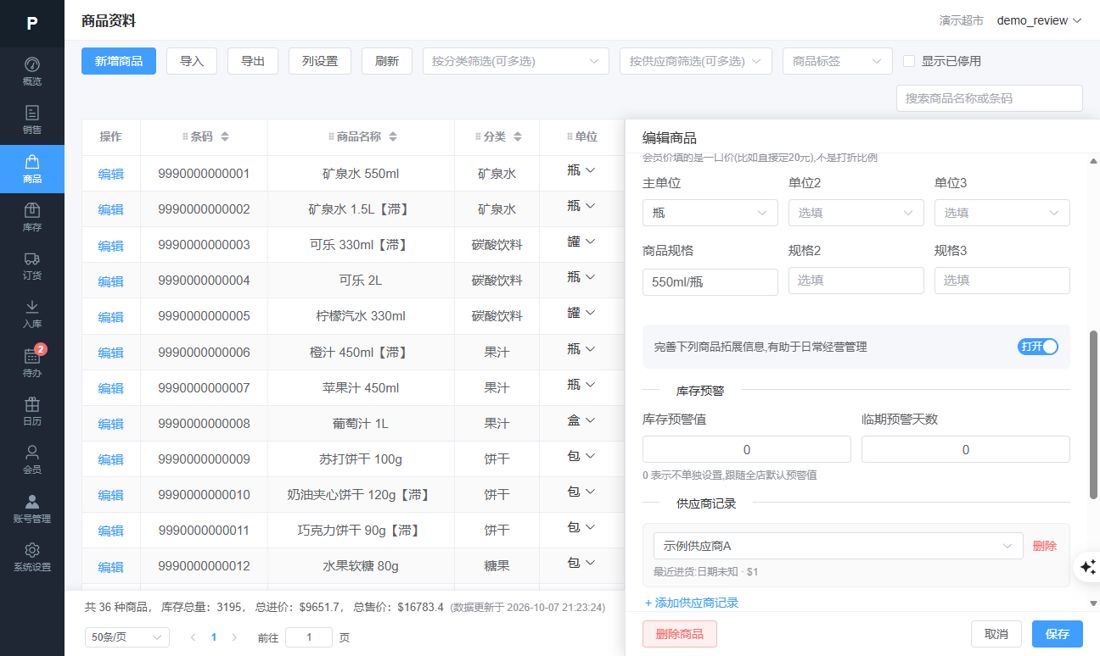Click 碳酸饮料 category in 可乐 2L row
Image resolution: width=1100 pixels, height=656 pixels.
coord(497,281)
